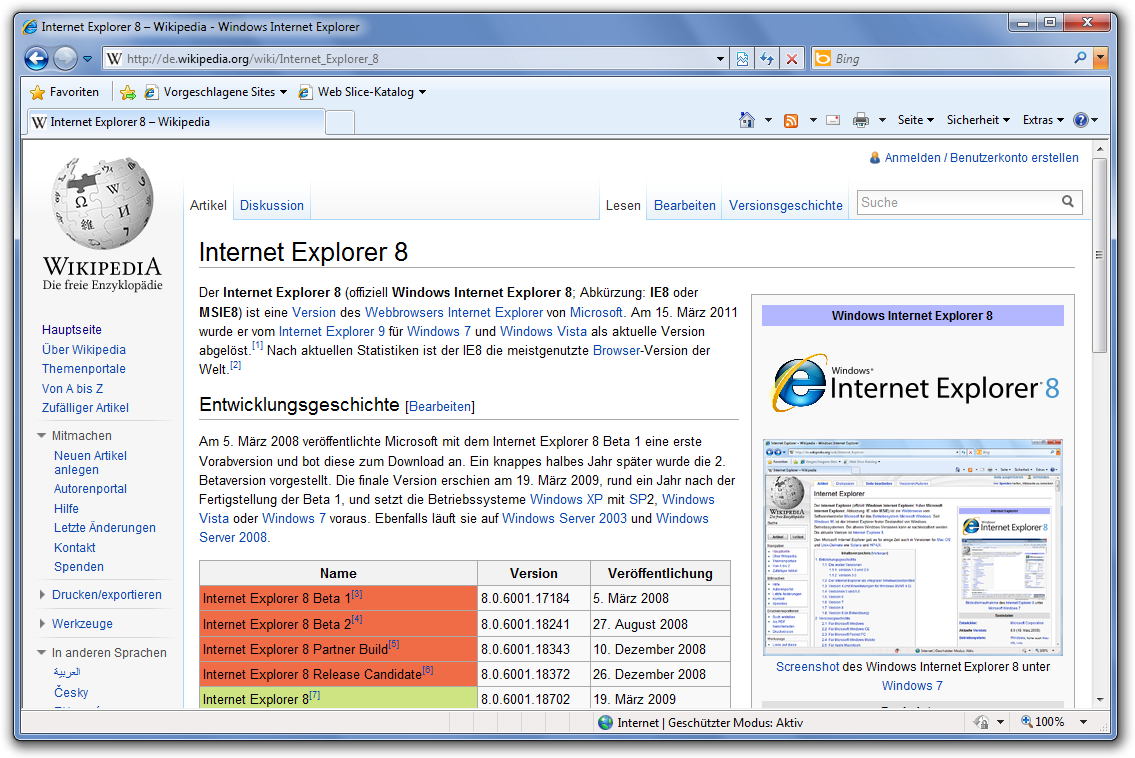Click the Bing search magnifier icon
This screenshot has height=758, width=1135.
(x=1080, y=58)
